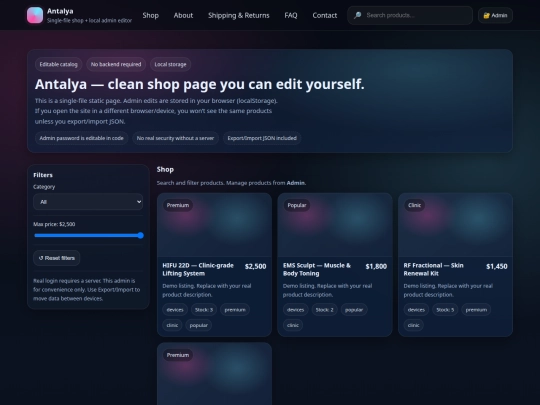This screenshot has width=540, height=405.
Task: Click the Popular badge on EMS Sculpt card
Action: click(297, 205)
